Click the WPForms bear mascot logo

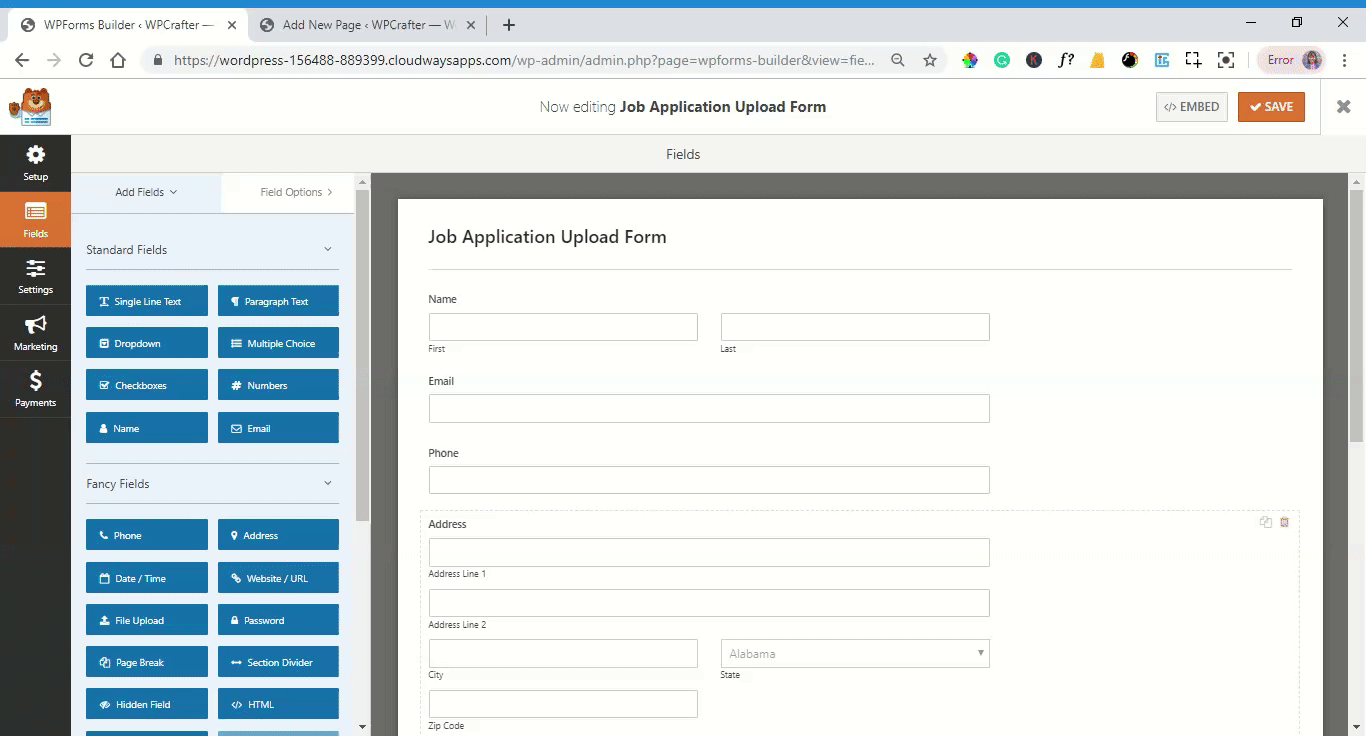pos(30,107)
